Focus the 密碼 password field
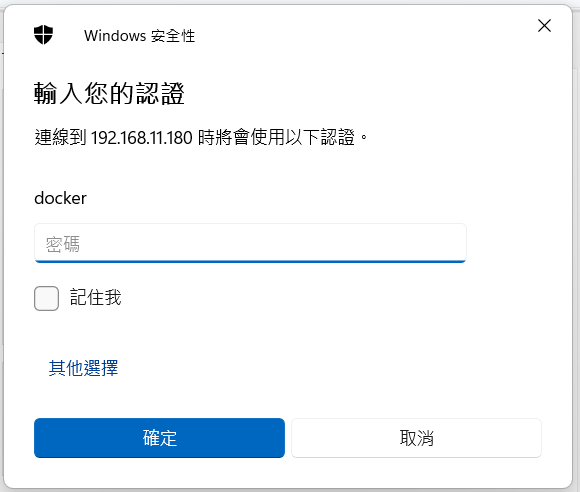The image size is (580, 492). (250, 243)
